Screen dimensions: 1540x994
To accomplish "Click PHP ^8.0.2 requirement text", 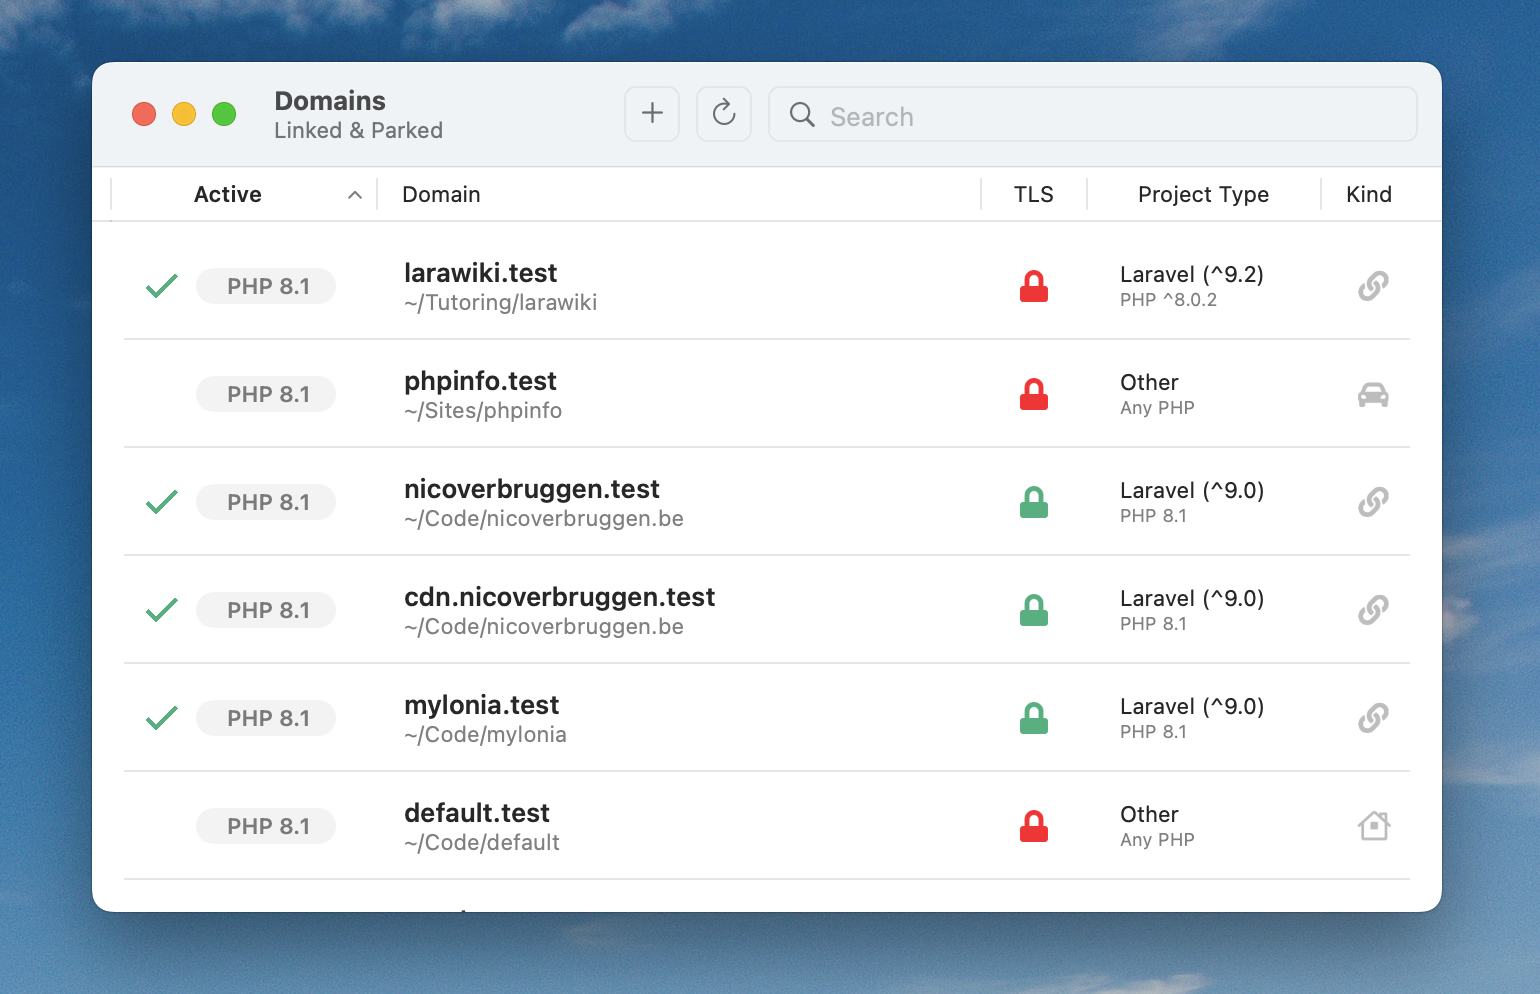I will pyautogui.click(x=1168, y=300).
